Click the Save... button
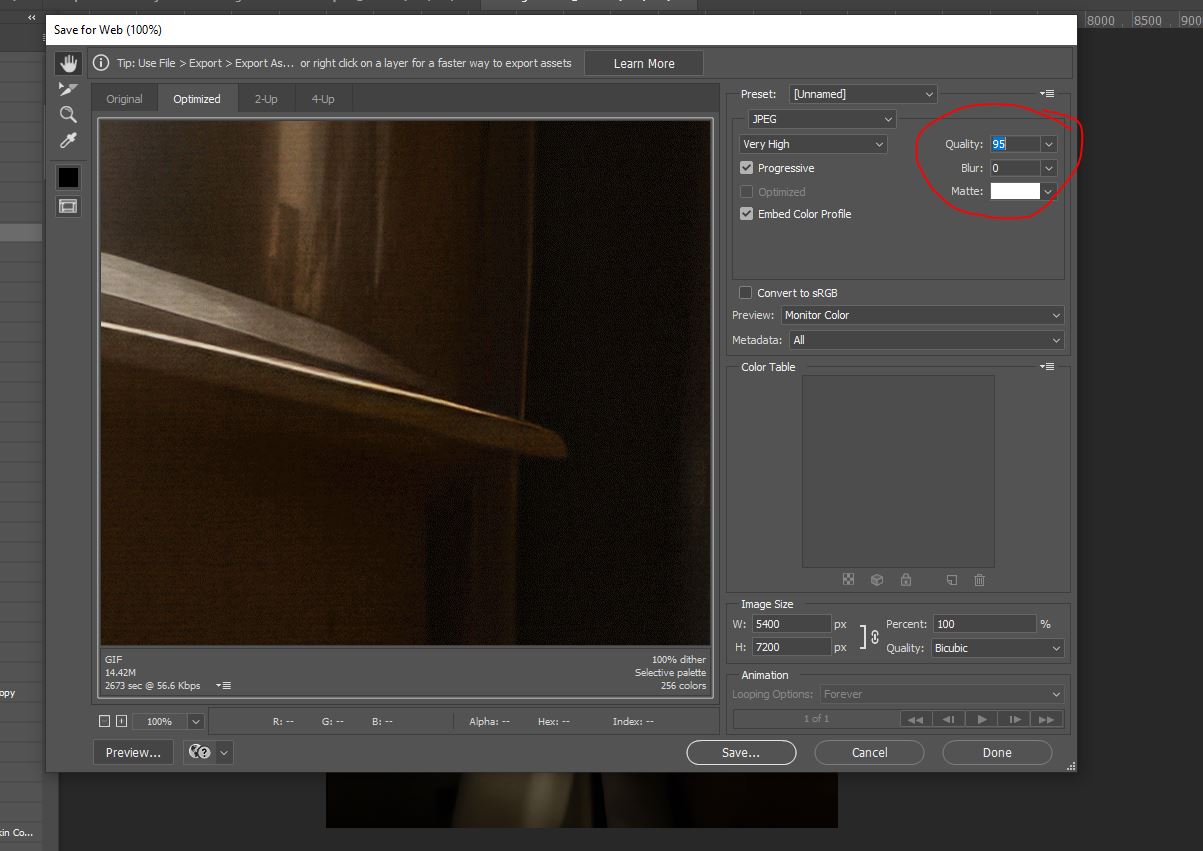Screen dimensions: 1203x851 pyautogui.click(x=741, y=752)
